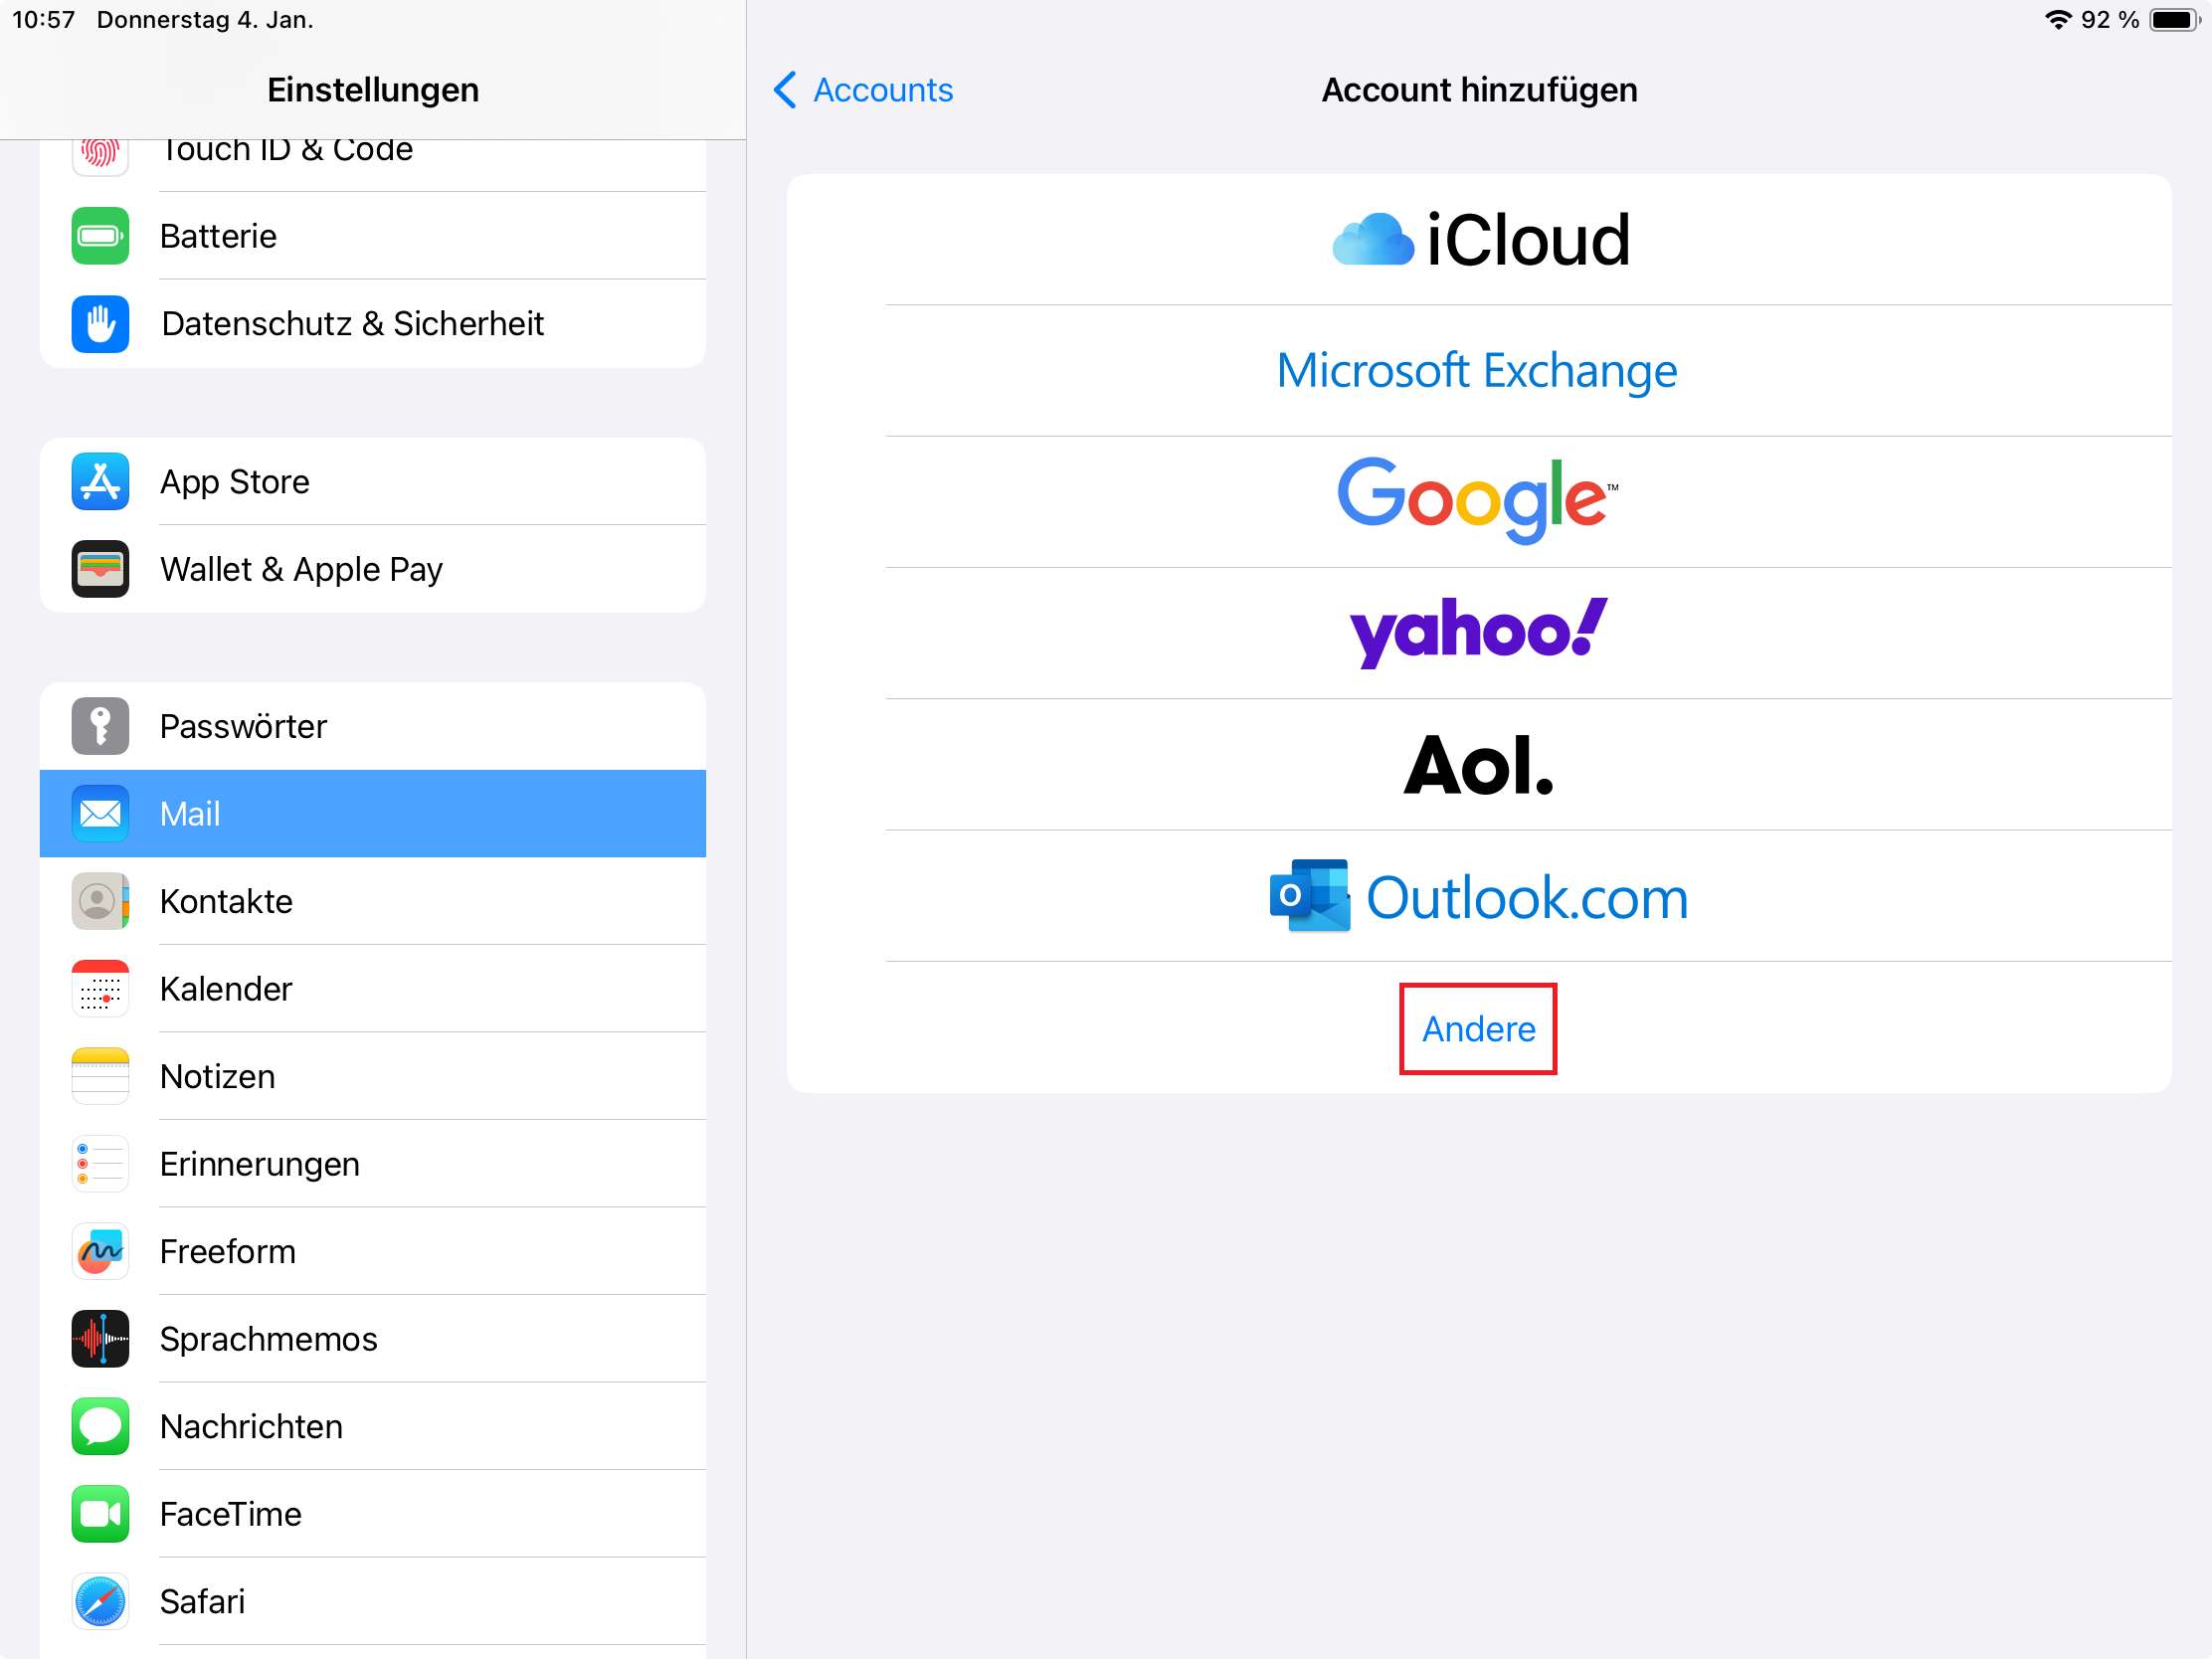Open the Kalender icon
The width and height of the screenshot is (2212, 1659).
(100, 988)
